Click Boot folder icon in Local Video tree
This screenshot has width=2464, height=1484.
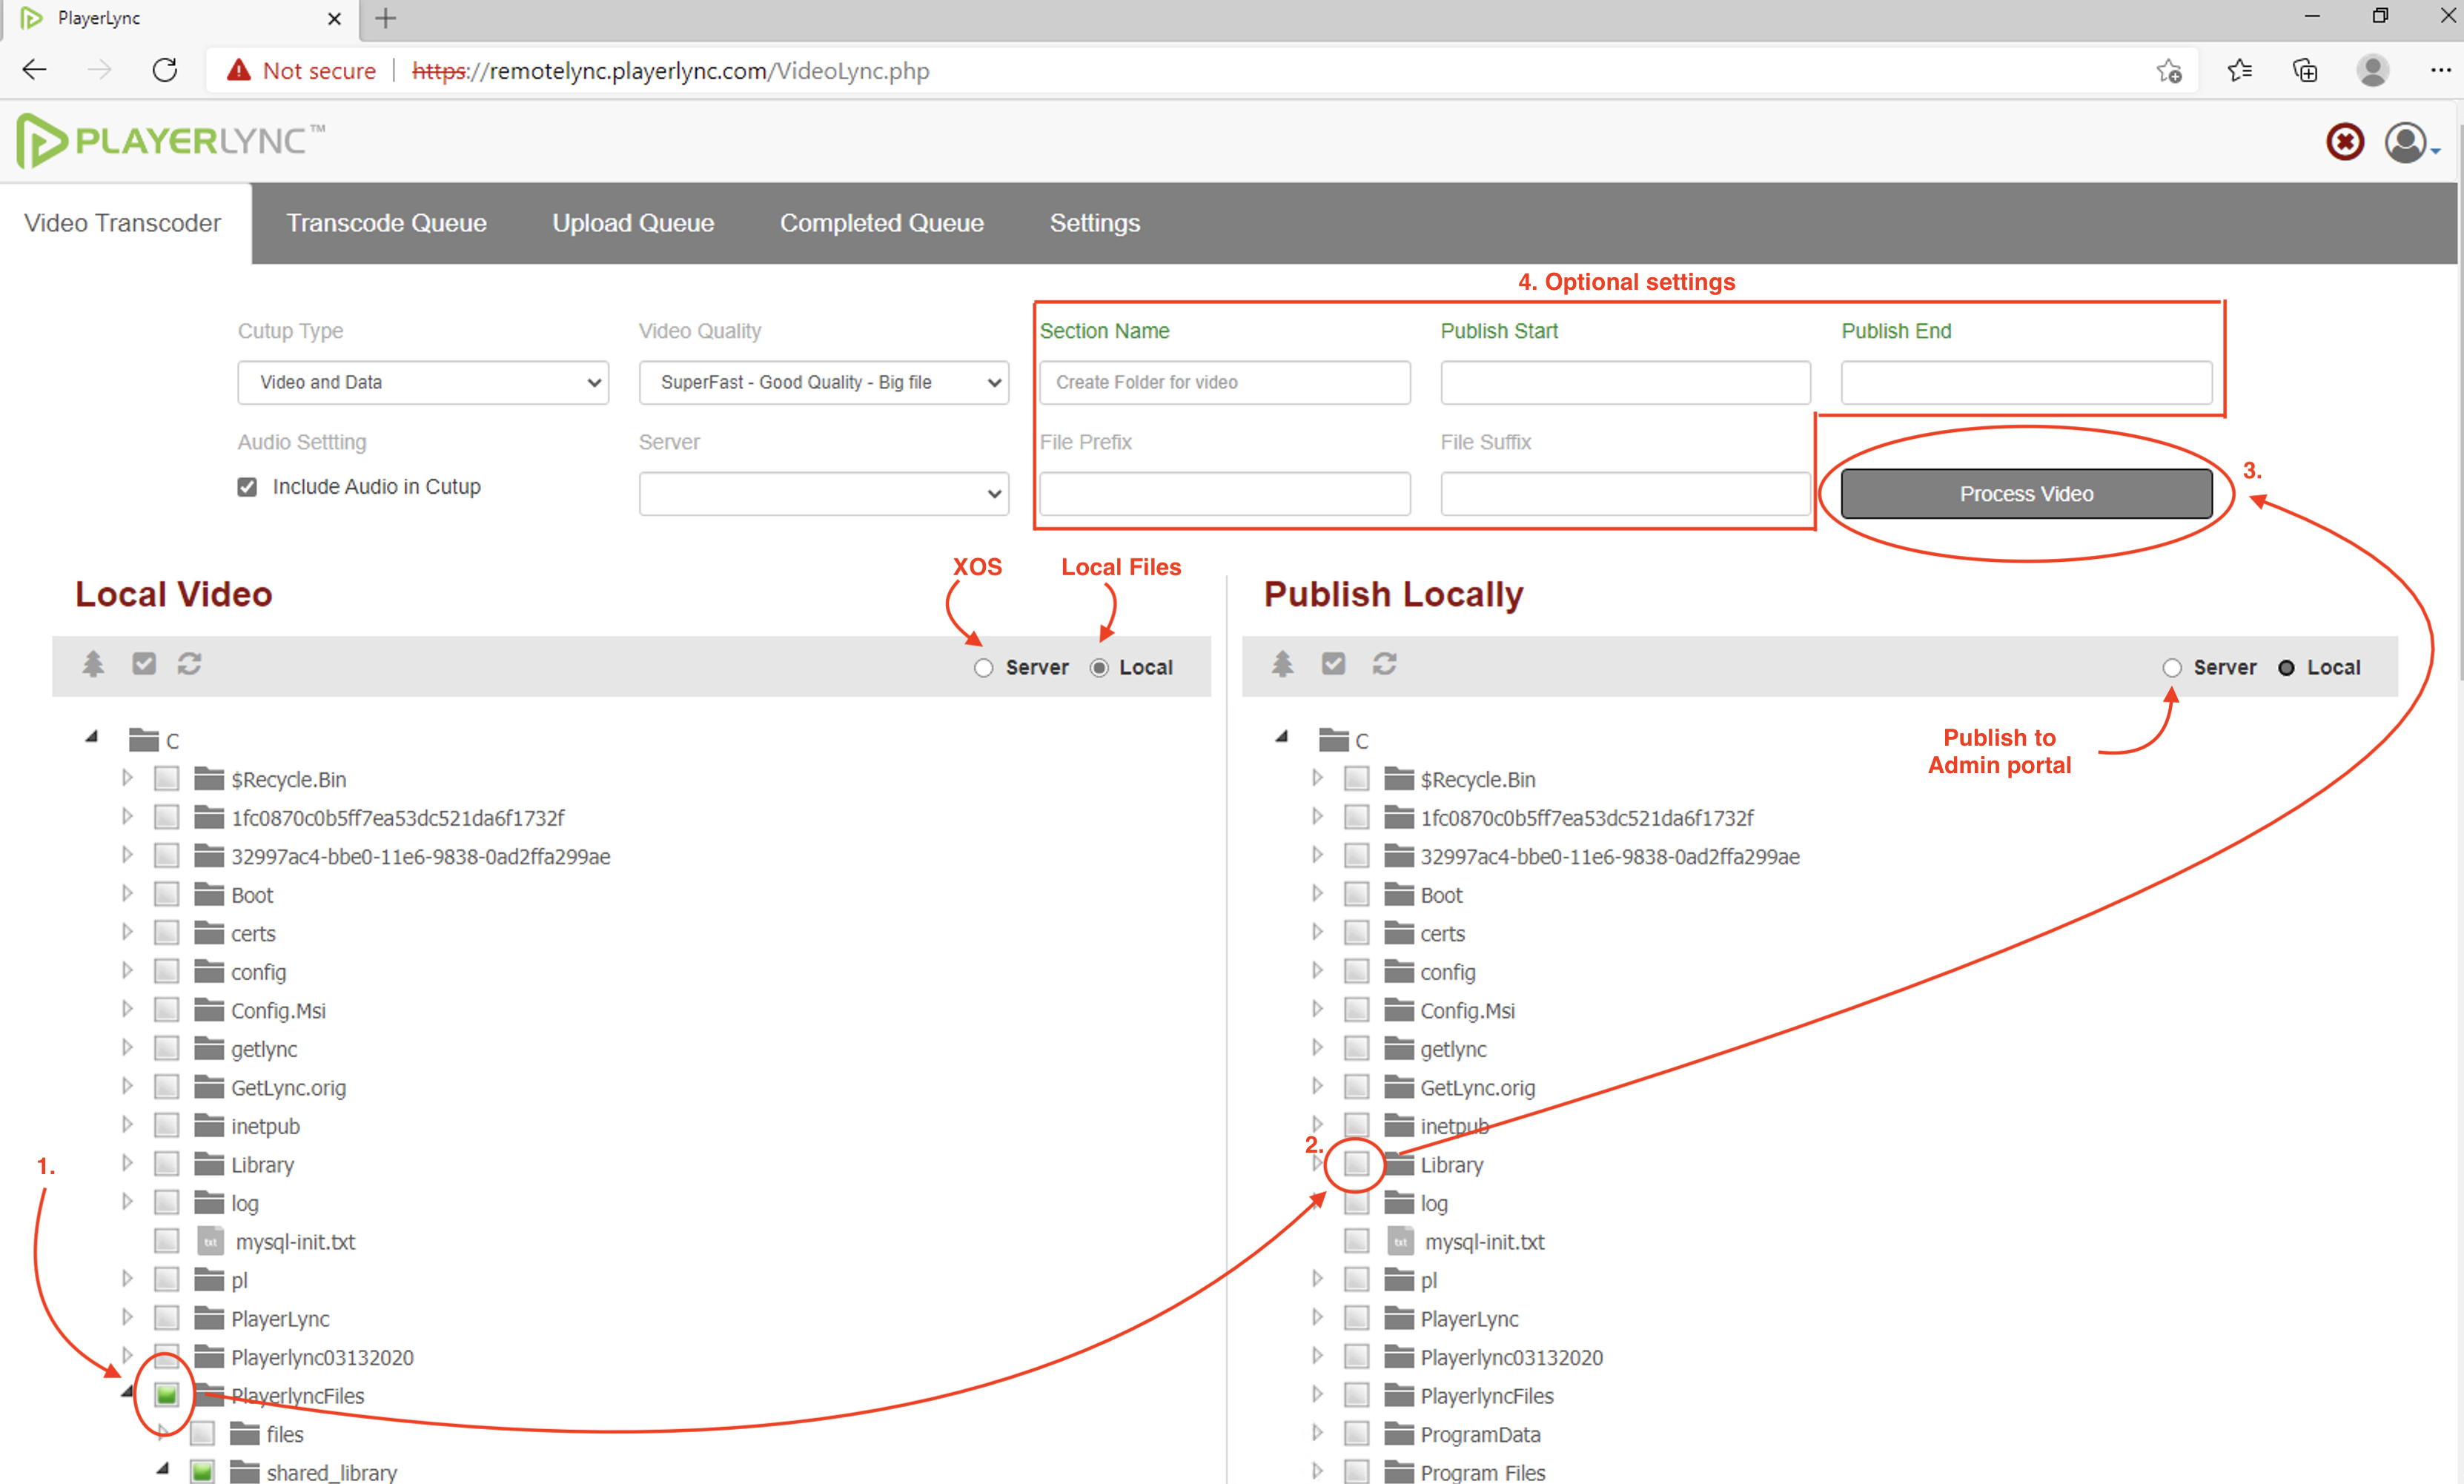[209, 894]
